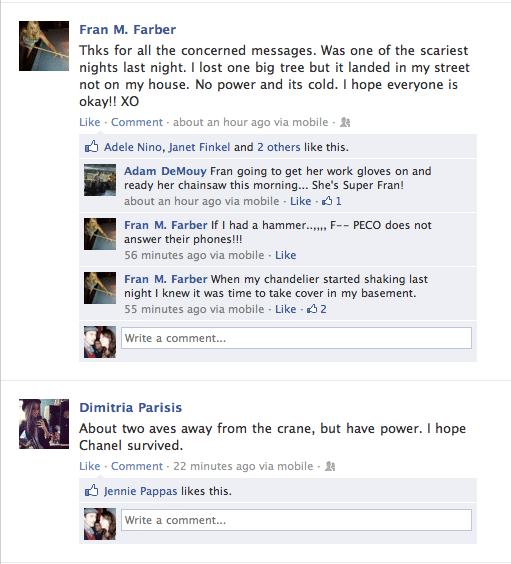Click the friends audience icon on Fran's post

coord(345,122)
